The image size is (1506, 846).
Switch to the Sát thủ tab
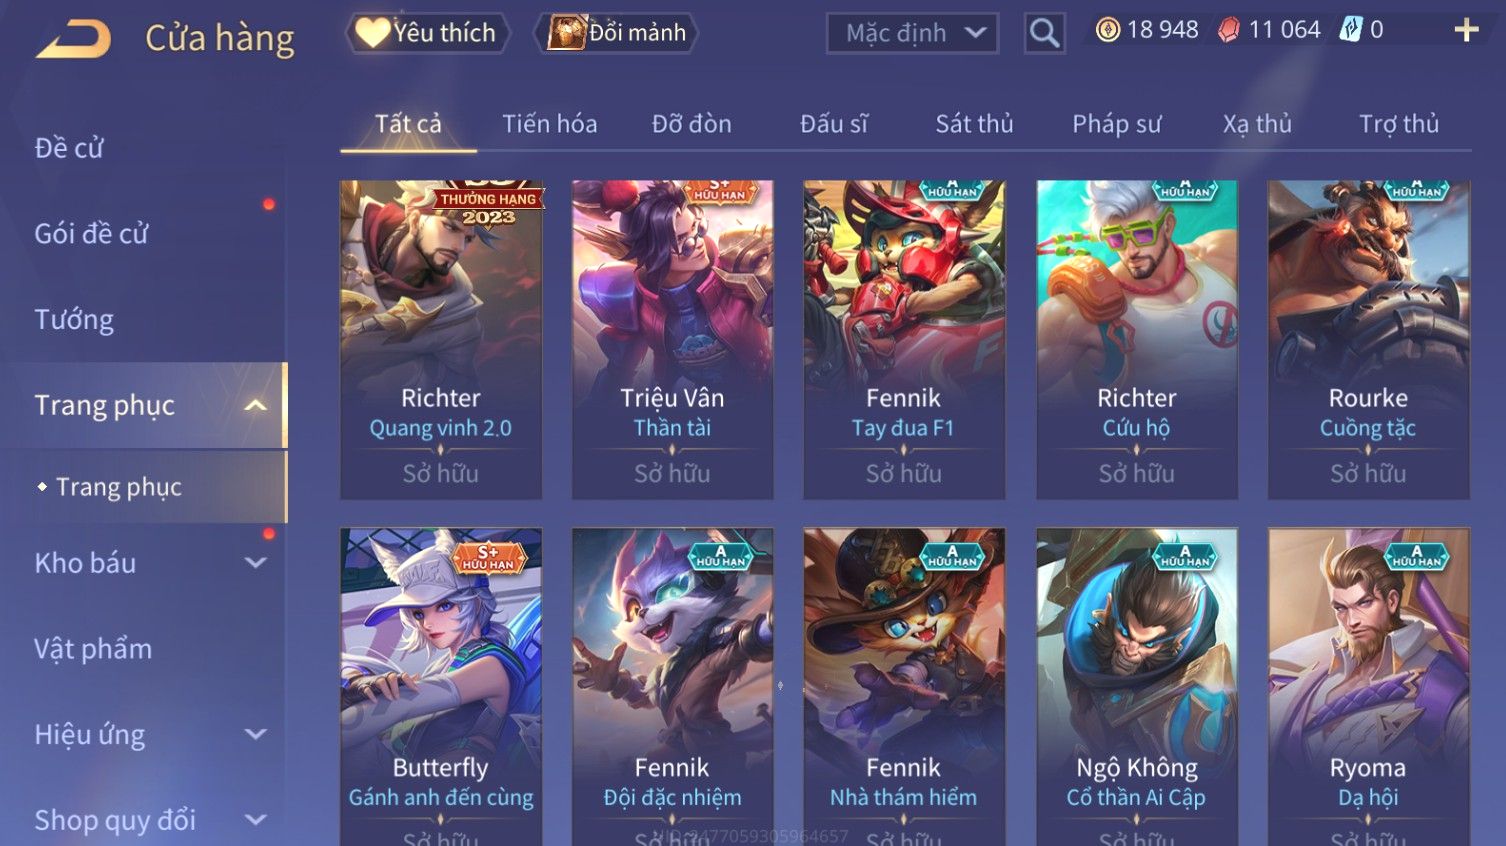coord(974,124)
